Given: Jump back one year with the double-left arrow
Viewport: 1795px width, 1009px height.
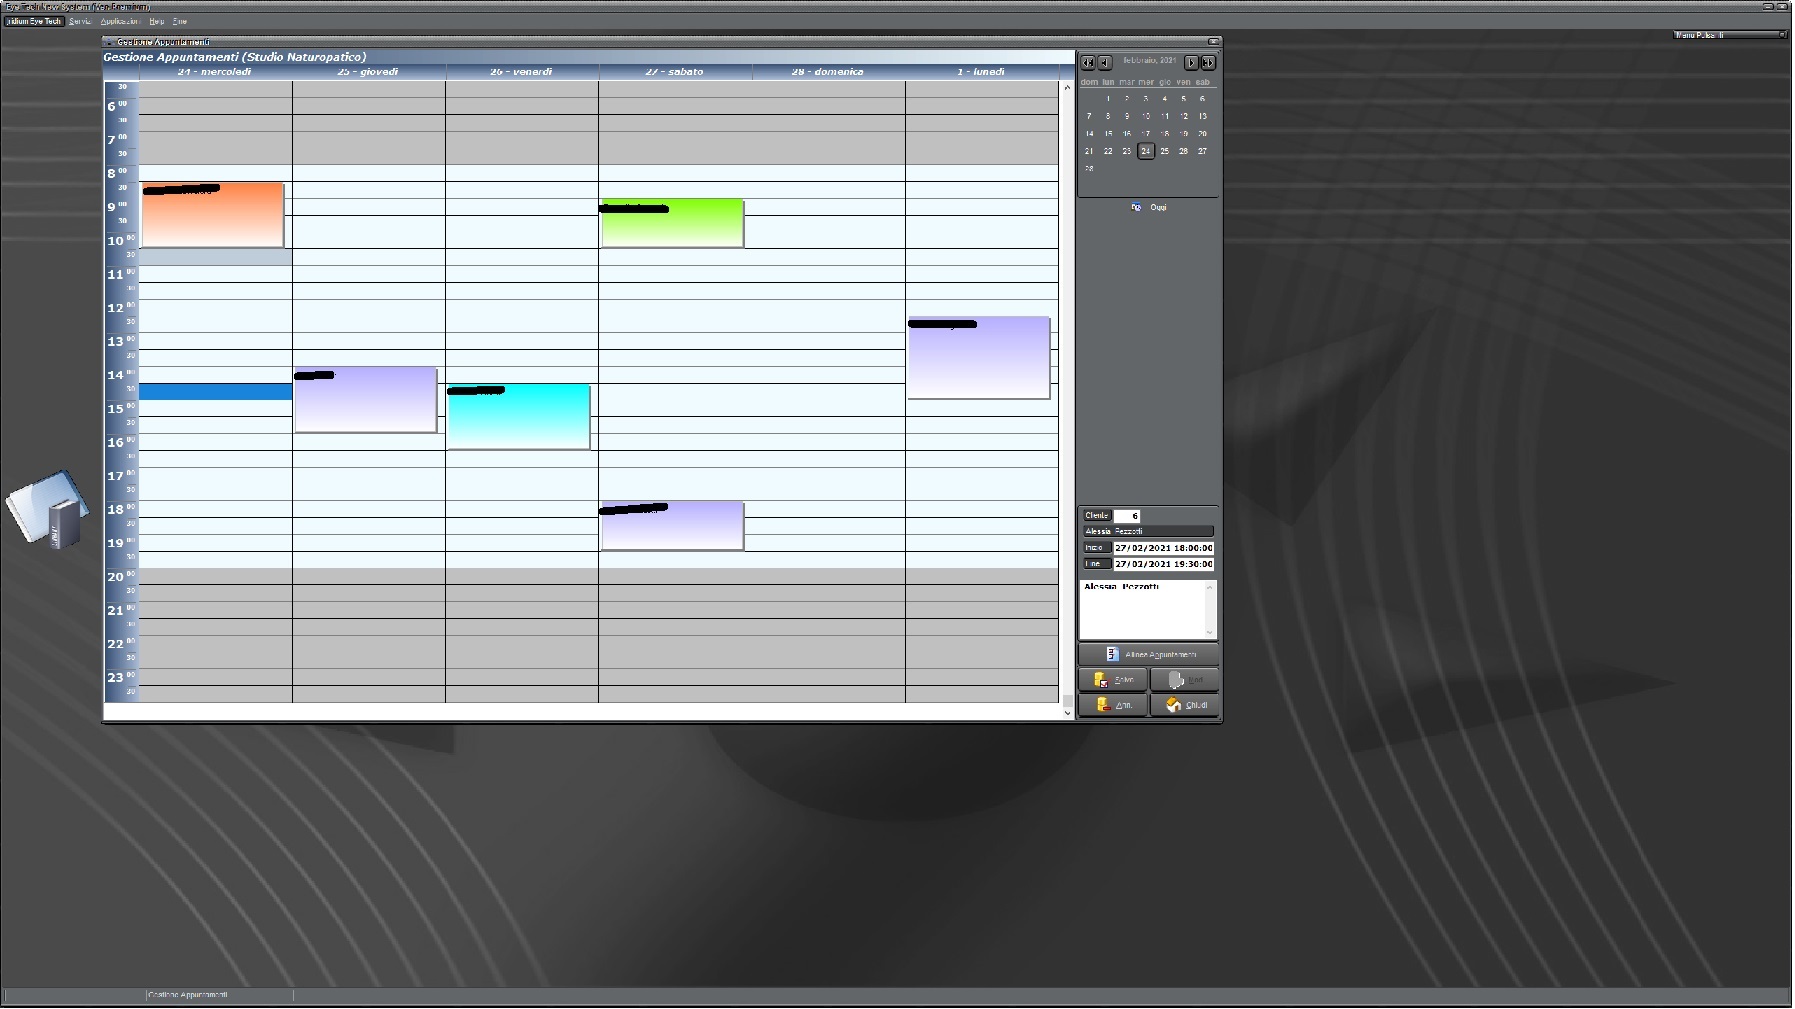Looking at the screenshot, I should pyautogui.click(x=1087, y=62).
